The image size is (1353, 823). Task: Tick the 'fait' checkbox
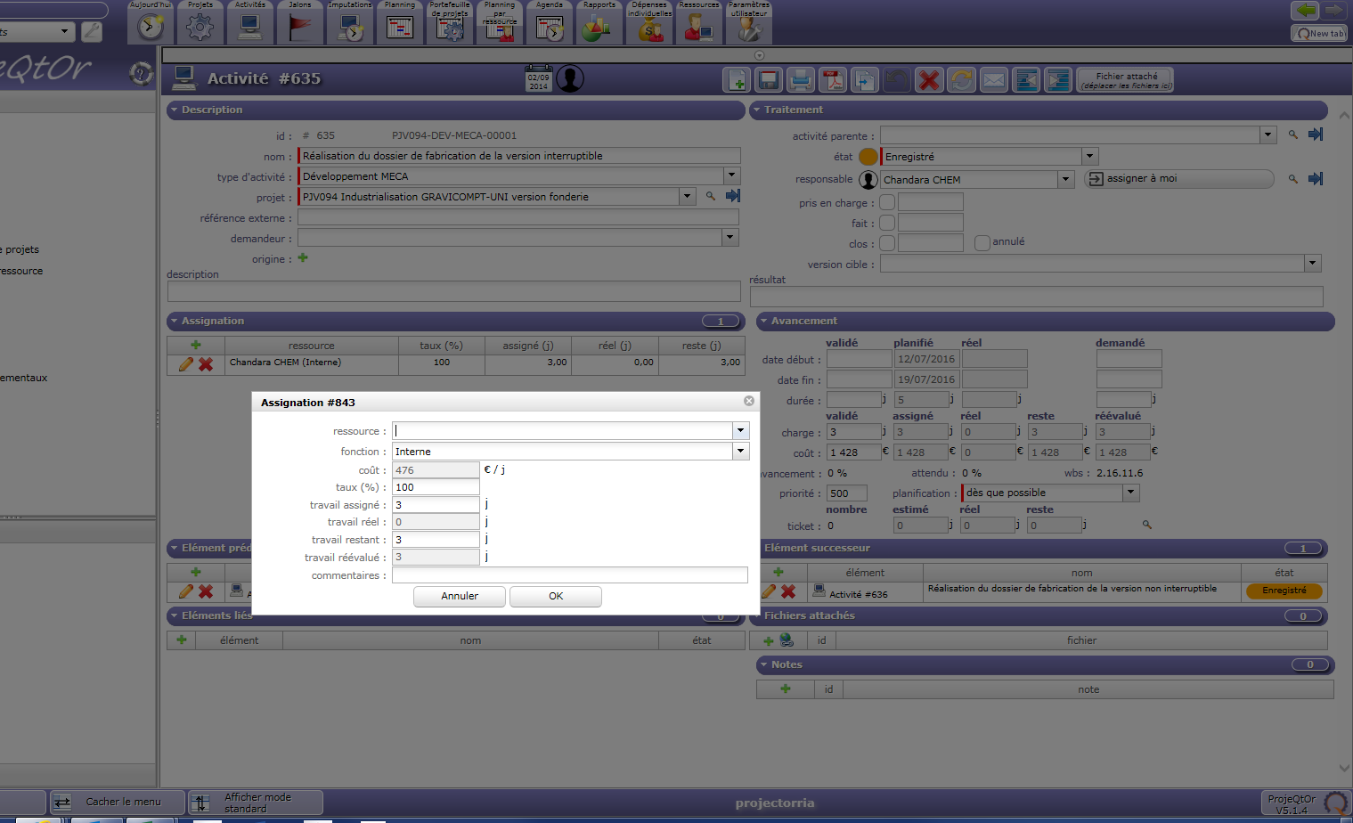pos(887,223)
